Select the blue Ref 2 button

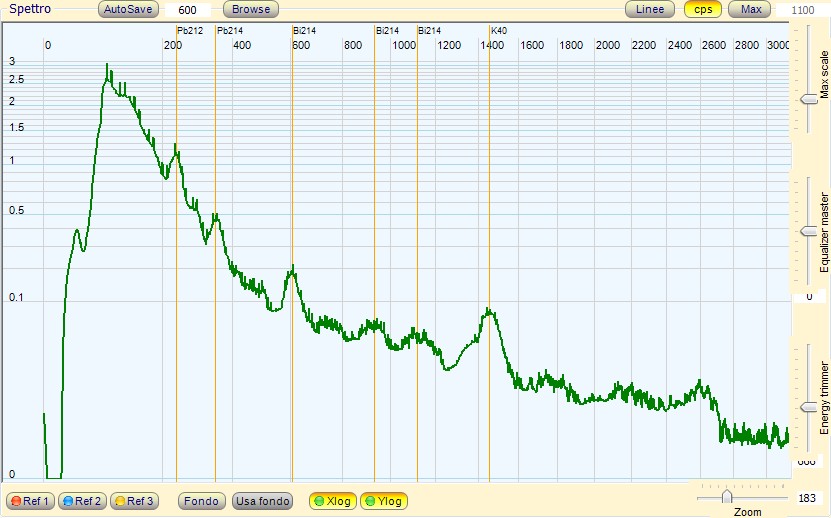coord(82,501)
